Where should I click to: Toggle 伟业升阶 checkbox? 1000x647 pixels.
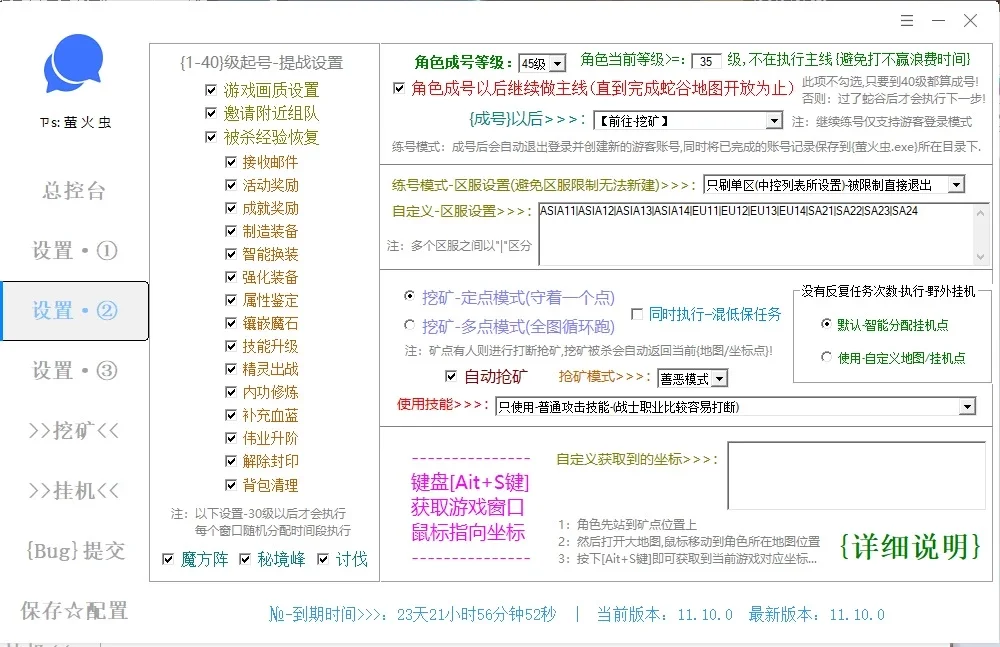[x=231, y=438]
